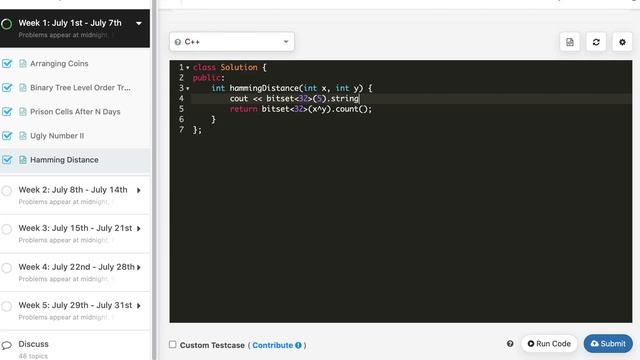Click the Week 1: July 1st - July 7th heading

click(x=70, y=23)
